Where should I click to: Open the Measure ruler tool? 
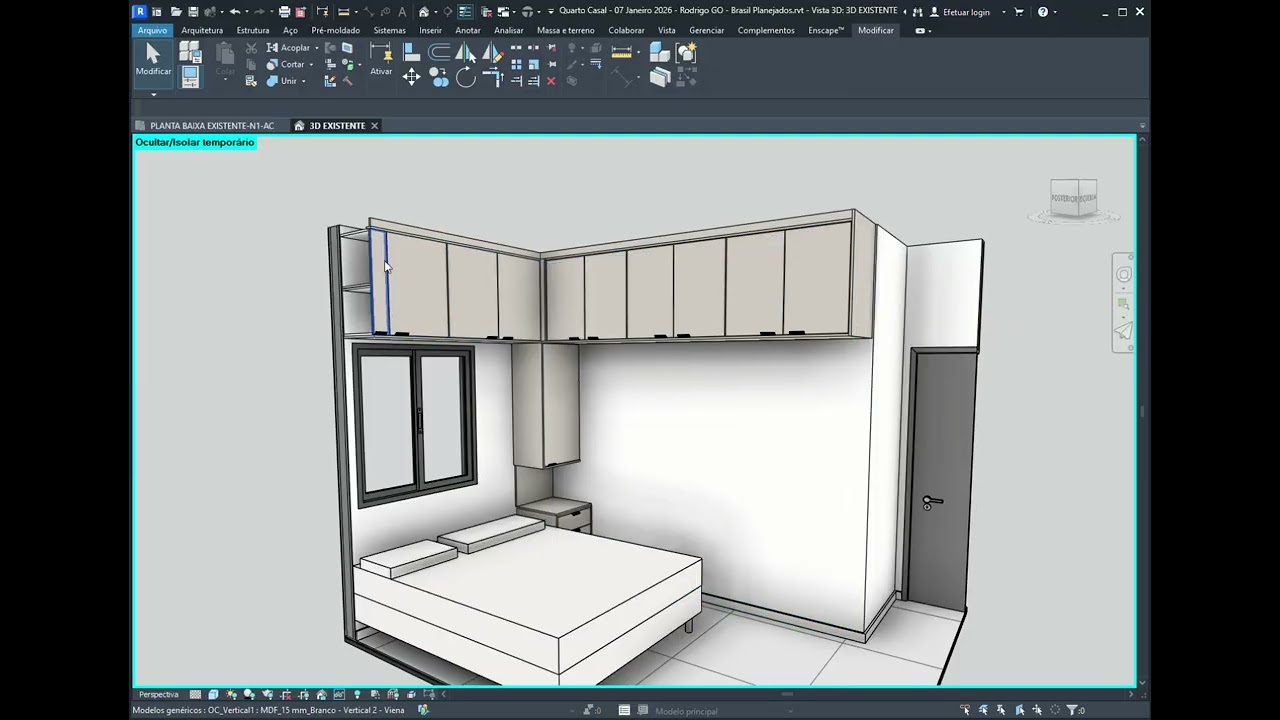pos(622,52)
